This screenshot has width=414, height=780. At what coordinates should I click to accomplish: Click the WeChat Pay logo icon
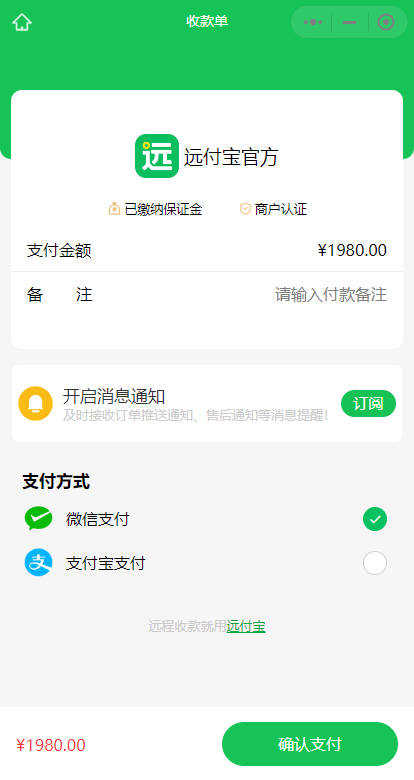[38, 518]
